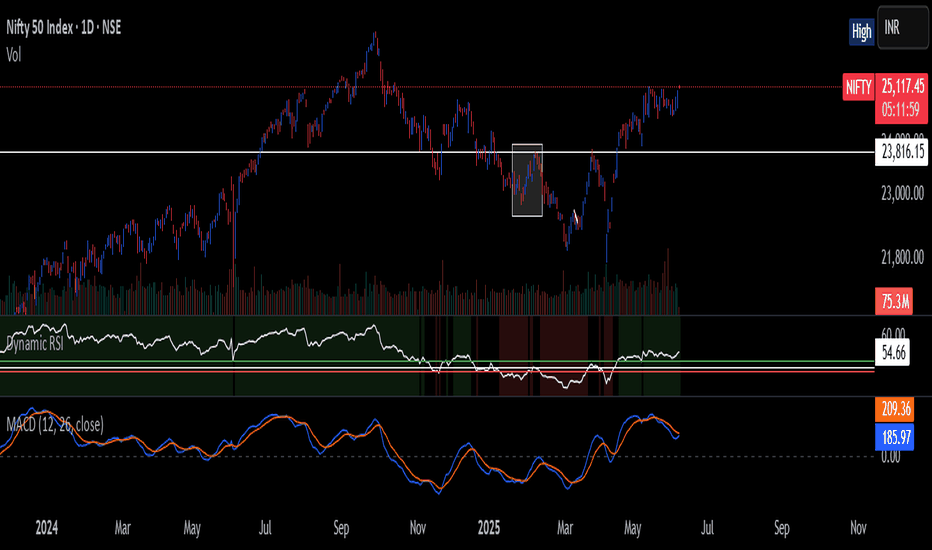Click the 54.66 RSI value label
This screenshot has width=932, height=550.
[893, 353]
